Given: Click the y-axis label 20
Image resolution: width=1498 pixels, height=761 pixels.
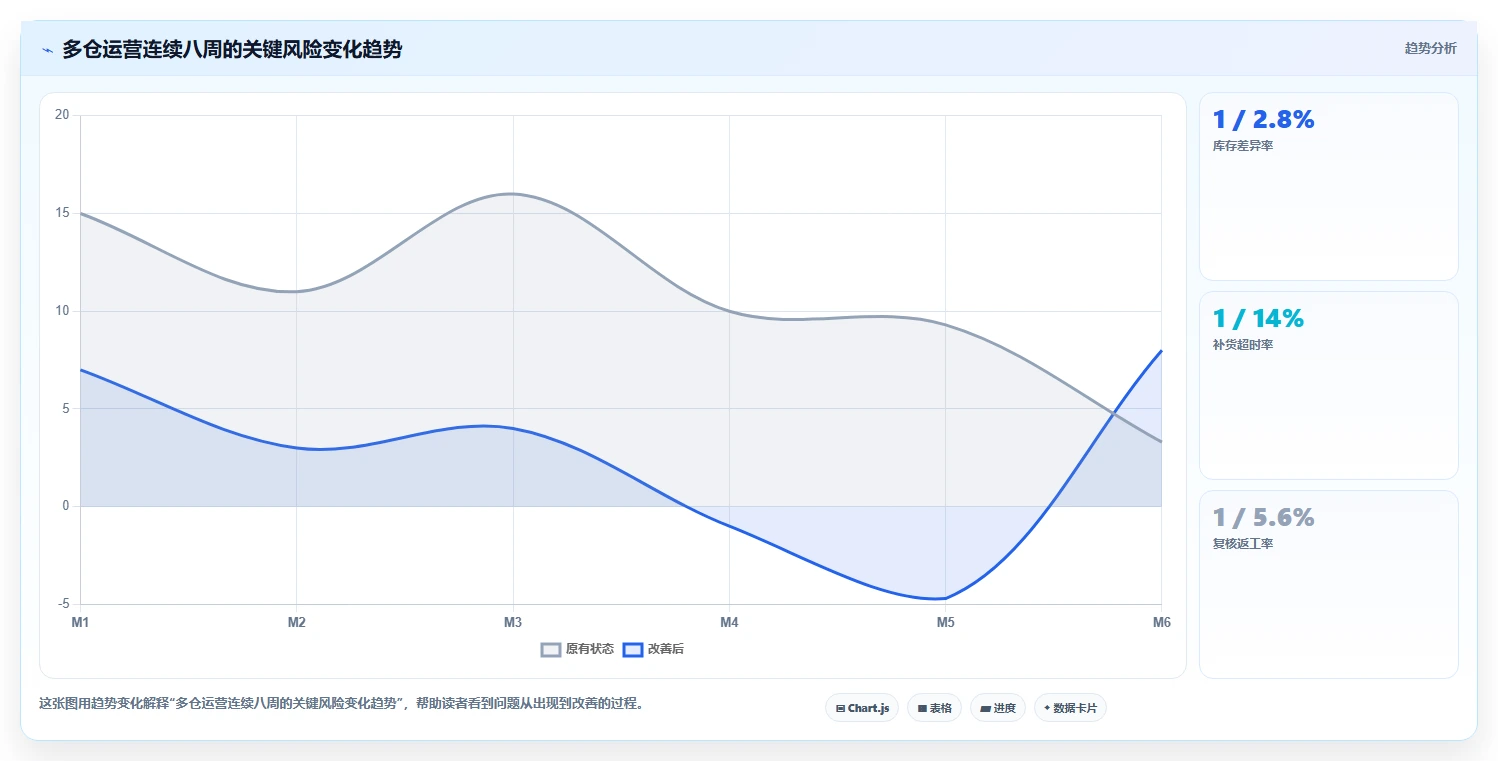Looking at the screenshot, I should [62, 115].
